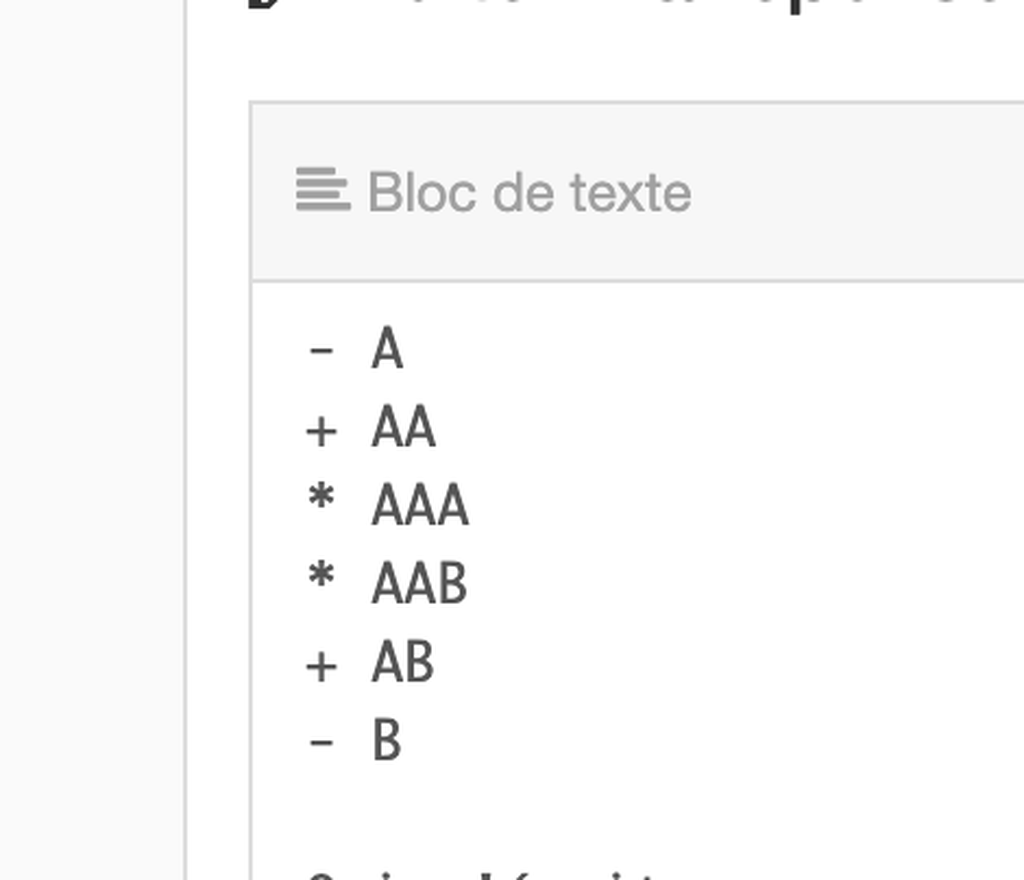Place cursor on the single "B" line
The image size is (1024, 880).
pos(387,740)
